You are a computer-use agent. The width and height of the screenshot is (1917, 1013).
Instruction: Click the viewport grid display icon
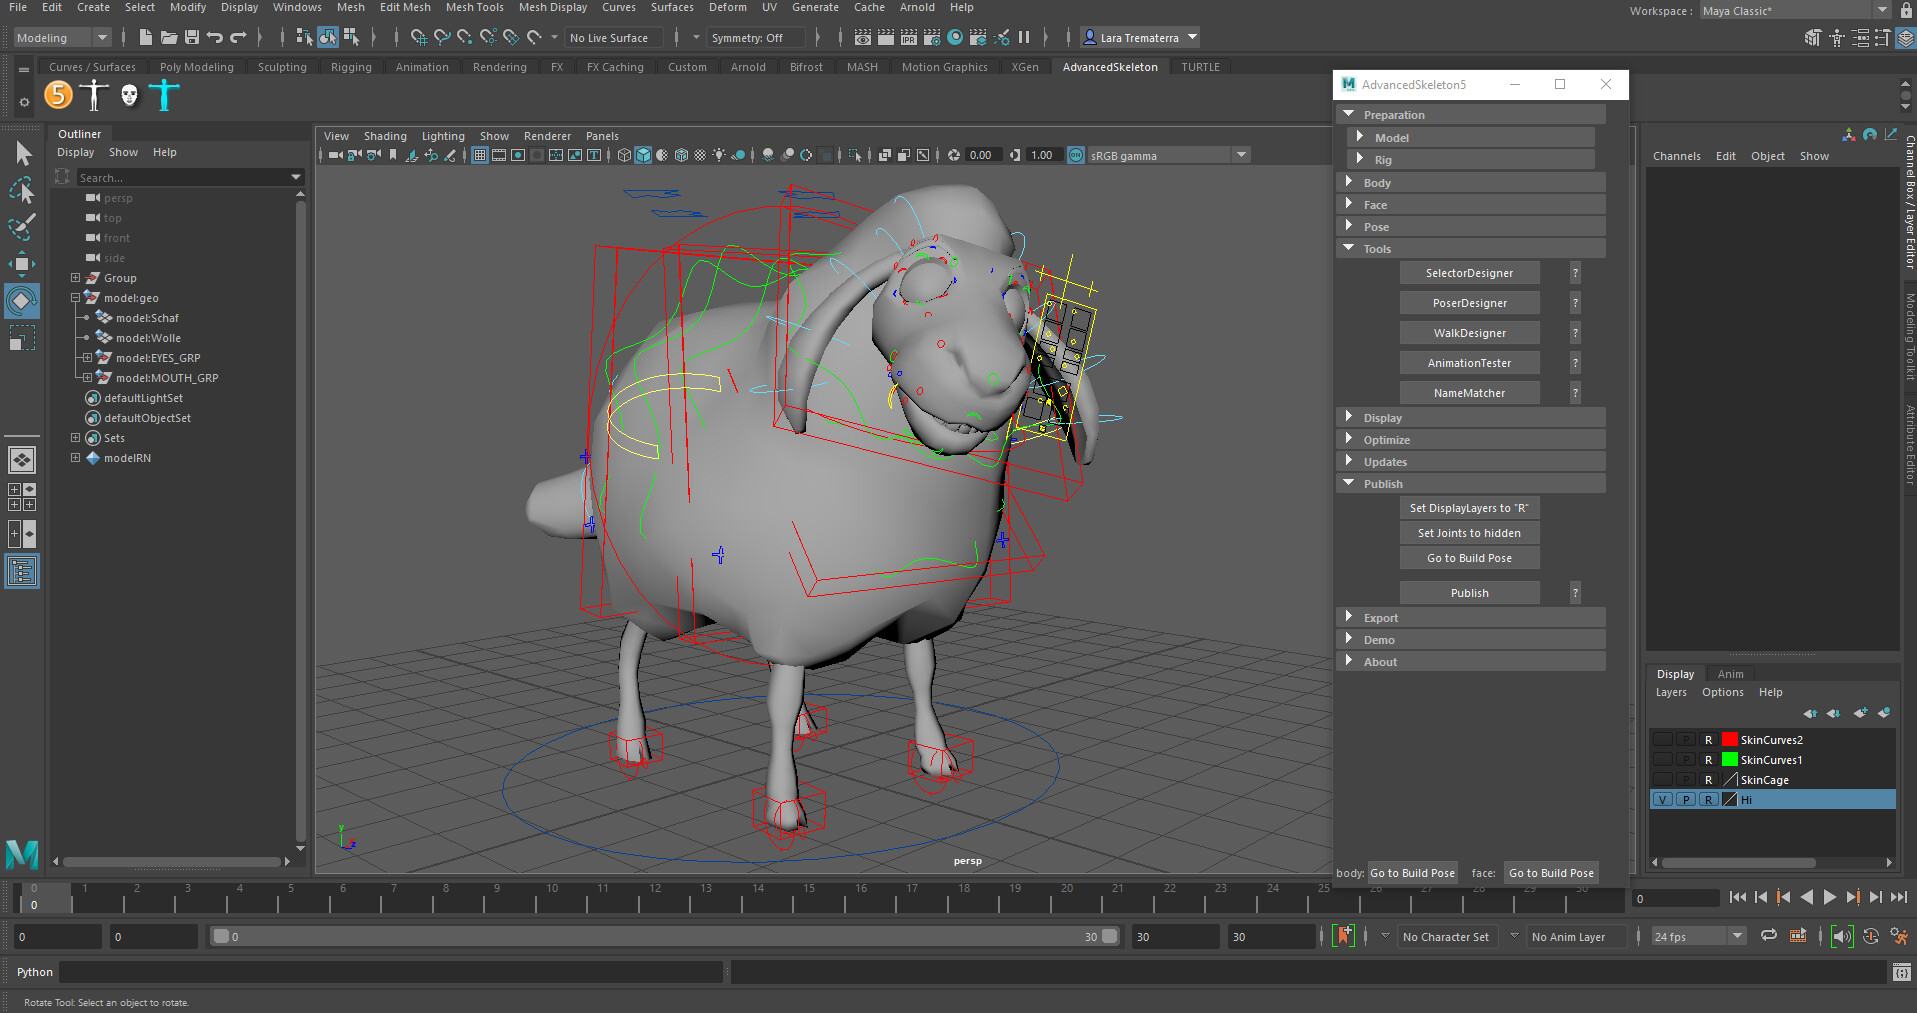click(x=480, y=155)
